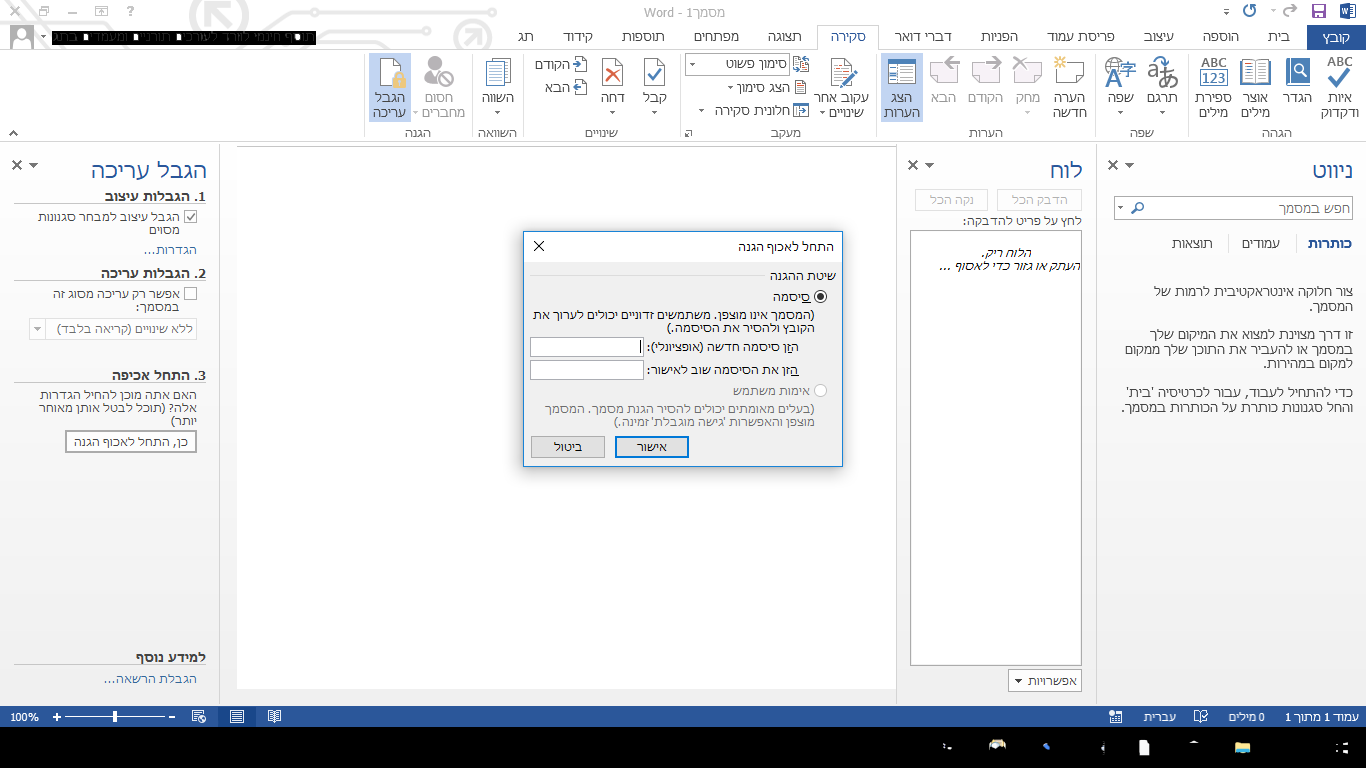
Task: Click the הגדרות... settings link
Action: click(x=170, y=250)
